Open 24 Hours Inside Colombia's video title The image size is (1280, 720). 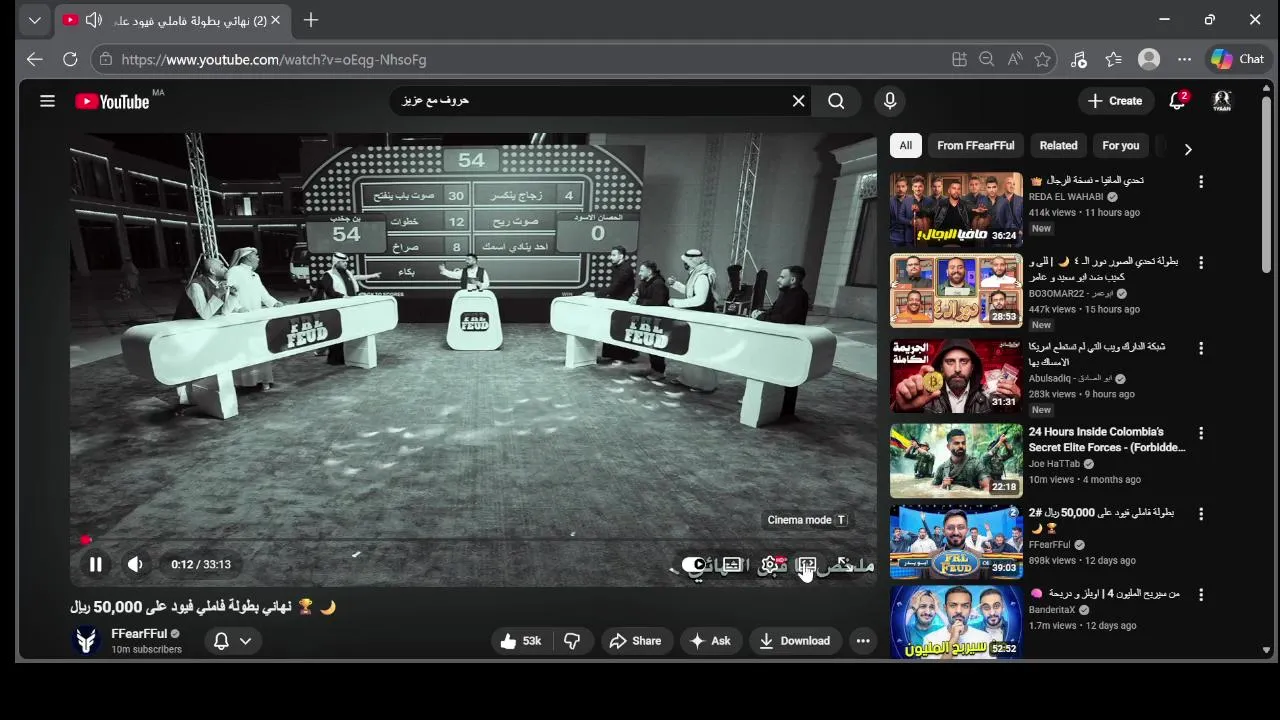(x=1107, y=440)
